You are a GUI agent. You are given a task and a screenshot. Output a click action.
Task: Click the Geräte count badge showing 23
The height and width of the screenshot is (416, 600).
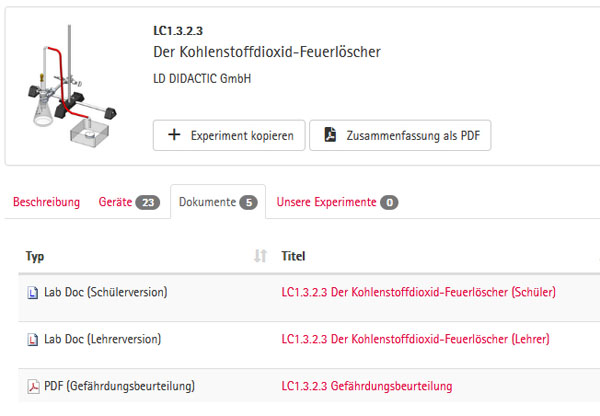(148, 203)
